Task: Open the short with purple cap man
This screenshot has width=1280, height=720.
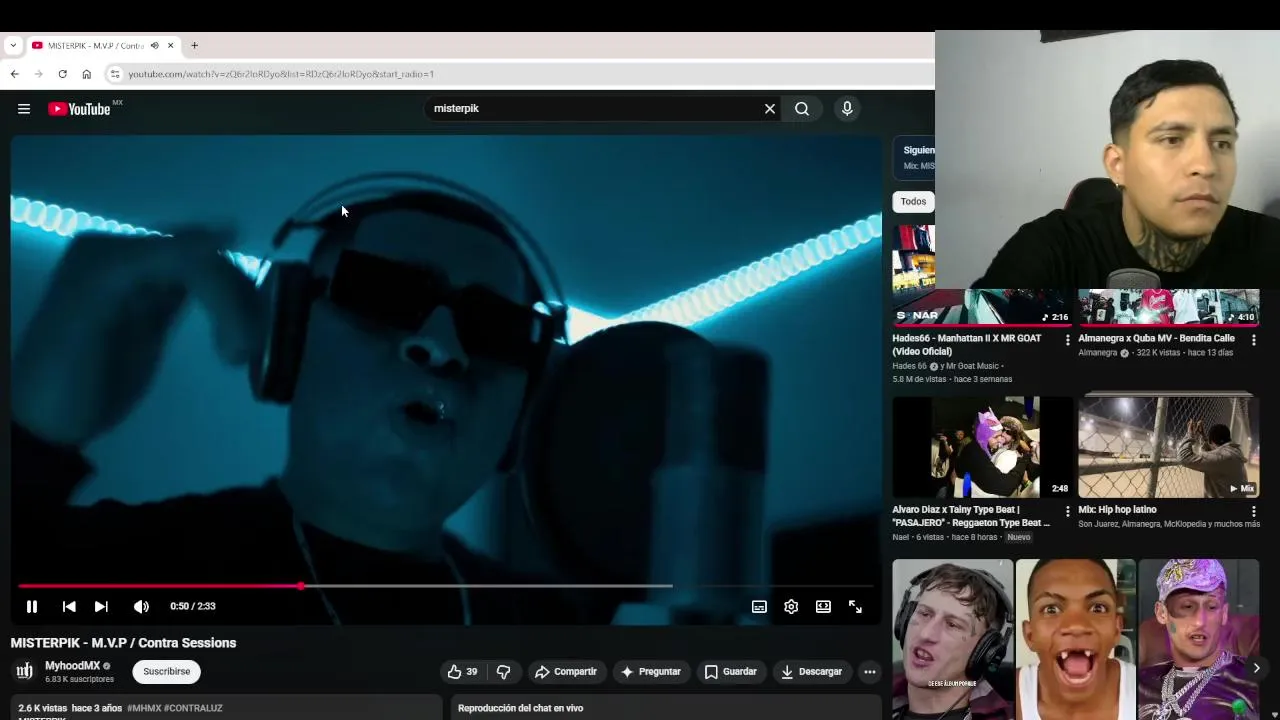Action: point(1198,639)
